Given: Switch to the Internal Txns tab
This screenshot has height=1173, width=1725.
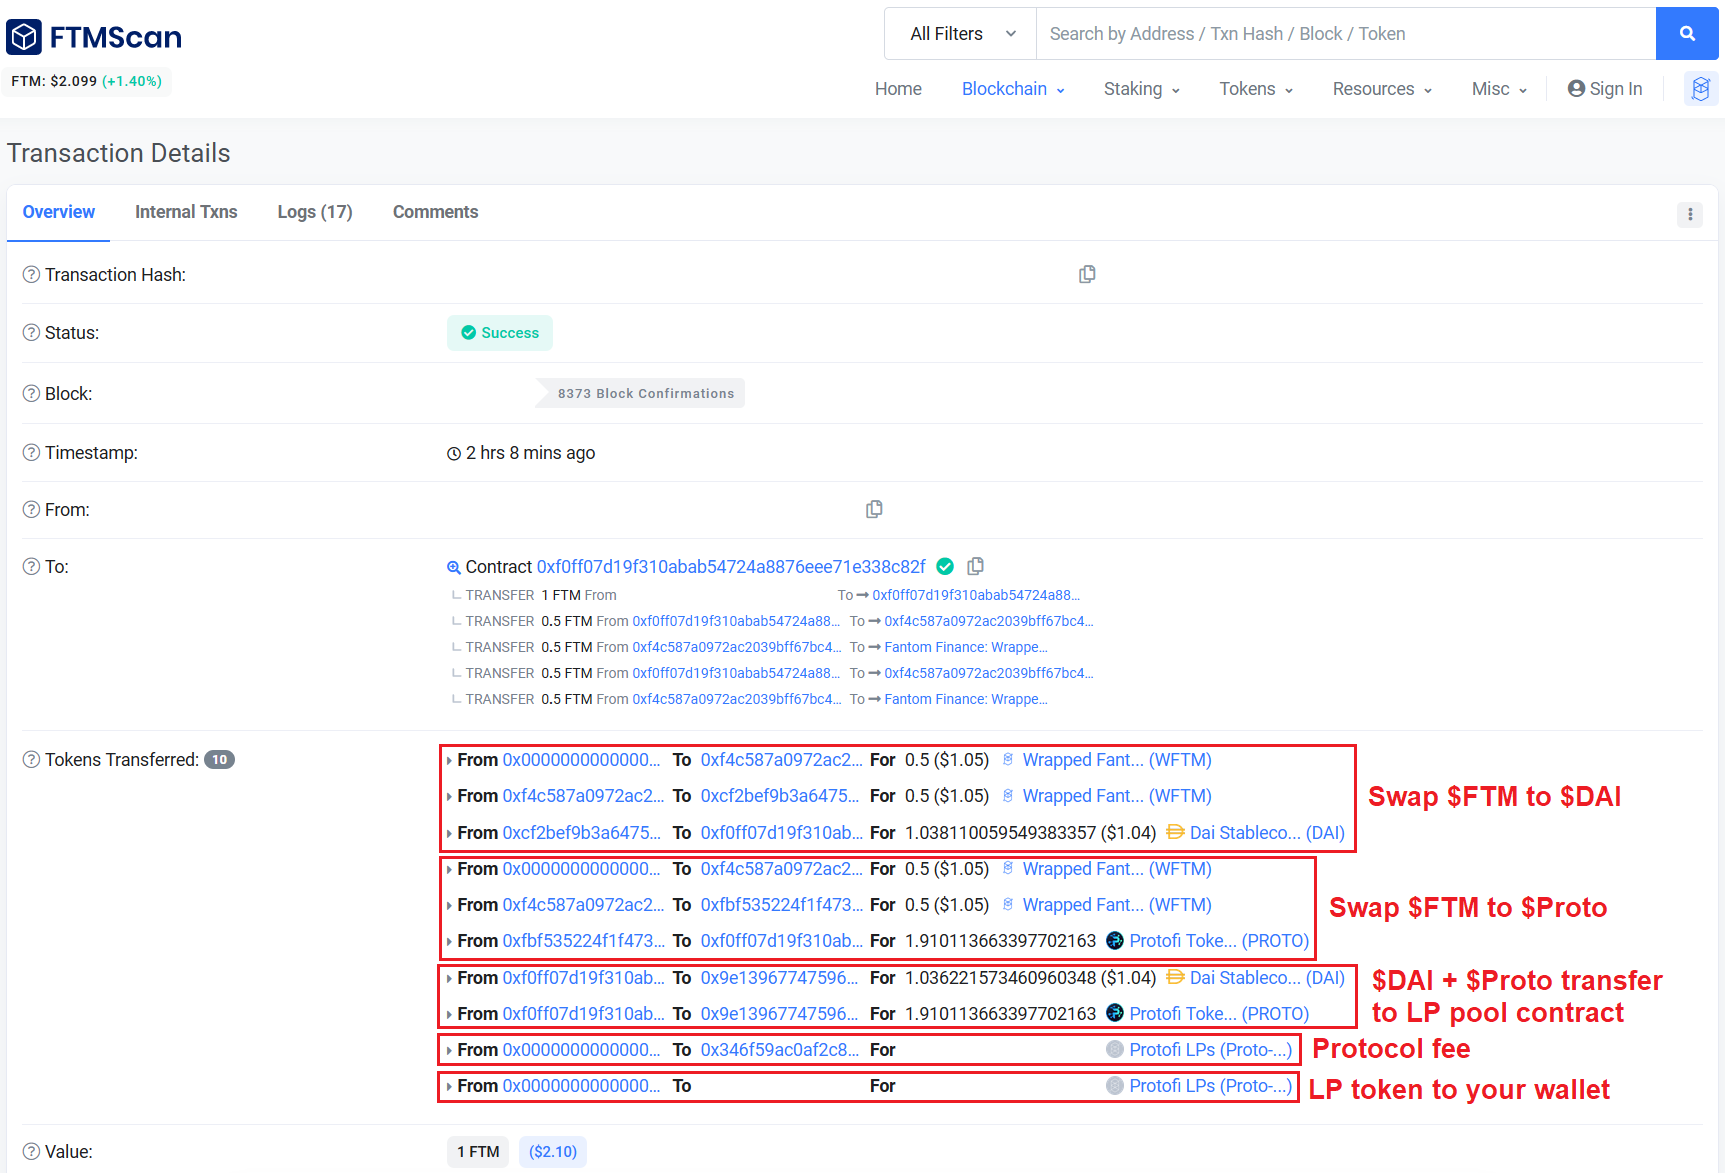Looking at the screenshot, I should (186, 212).
